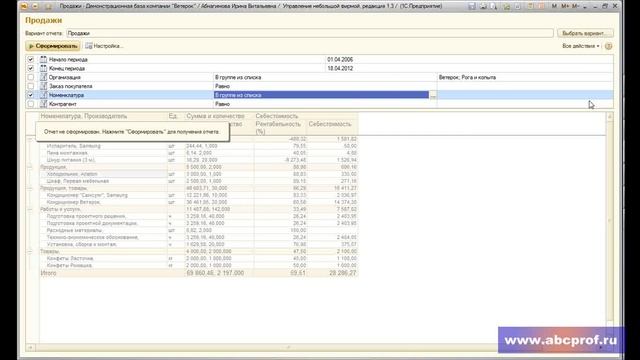Image resolution: width=640 pixels, height=360 pixels.
Task: Click the back navigation arrow in title bar
Action: point(35,6)
